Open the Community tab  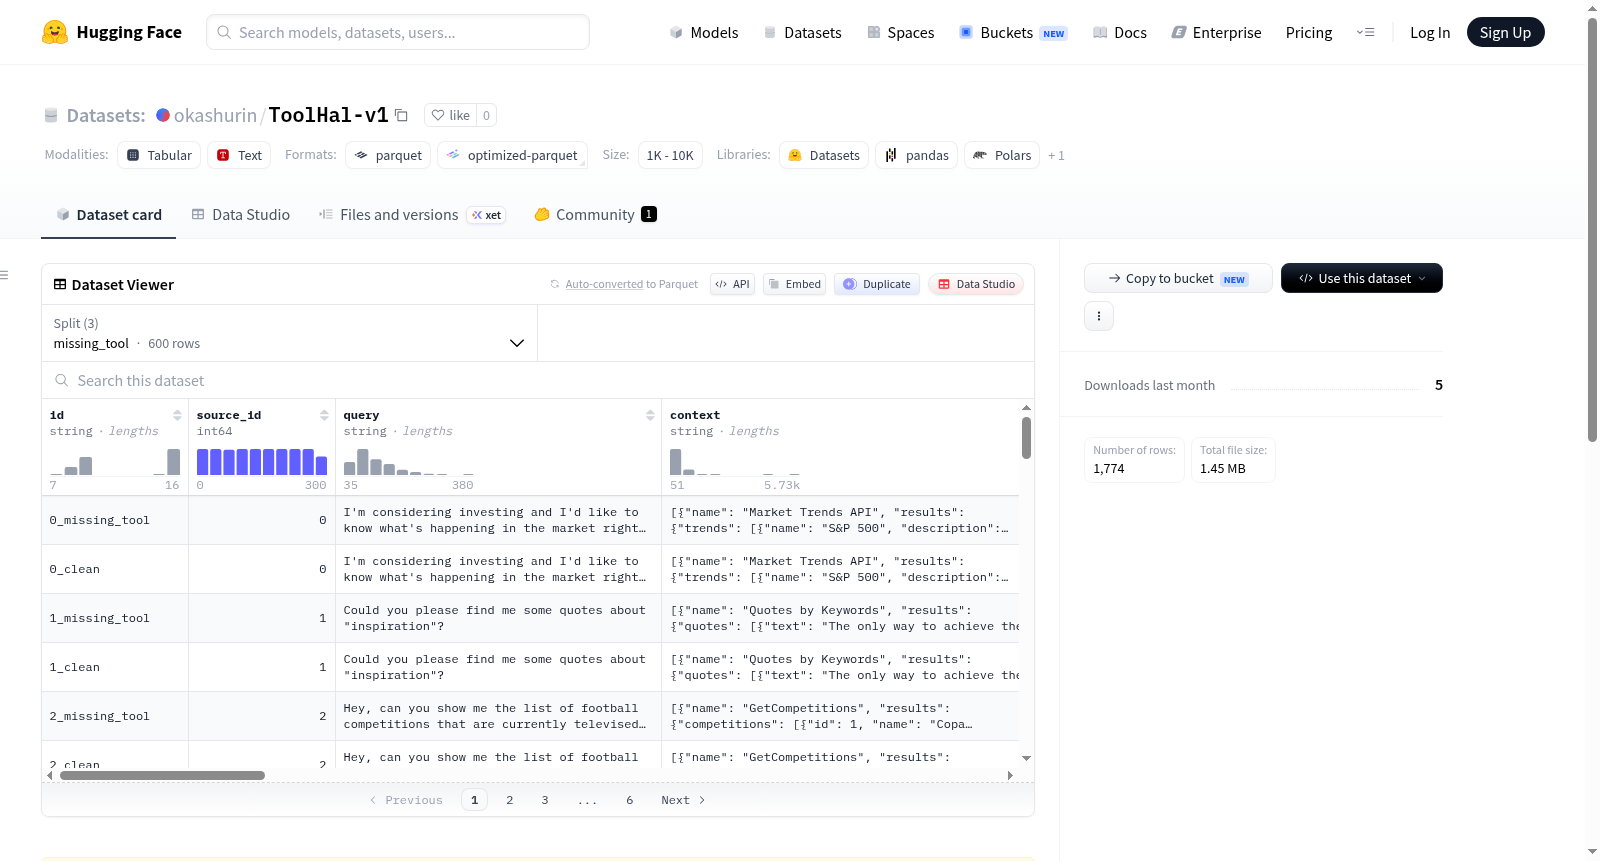(x=596, y=215)
